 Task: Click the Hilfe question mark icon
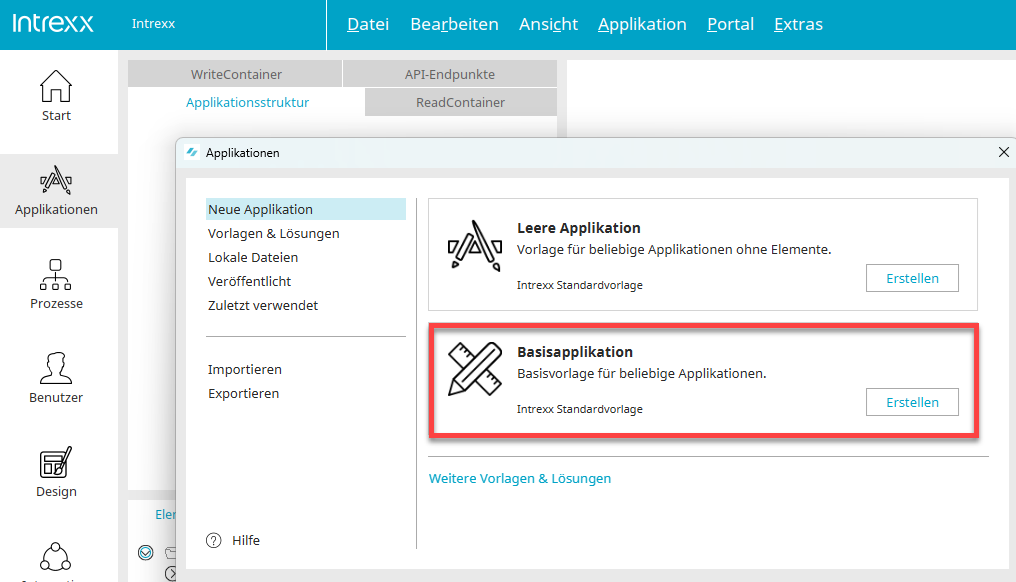214,541
